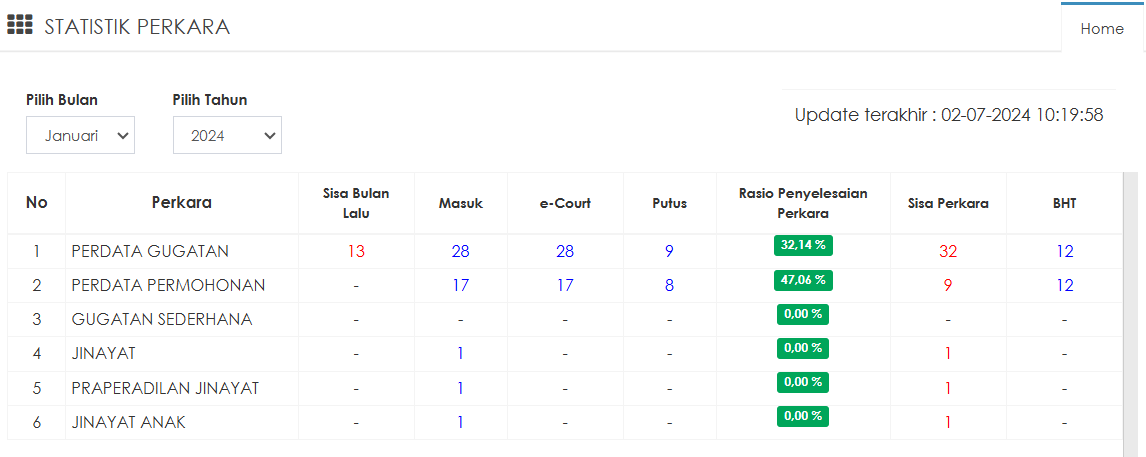Select Perdata Permohonan Putus value 8
The image size is (1146, 457).
coord(669,286)
